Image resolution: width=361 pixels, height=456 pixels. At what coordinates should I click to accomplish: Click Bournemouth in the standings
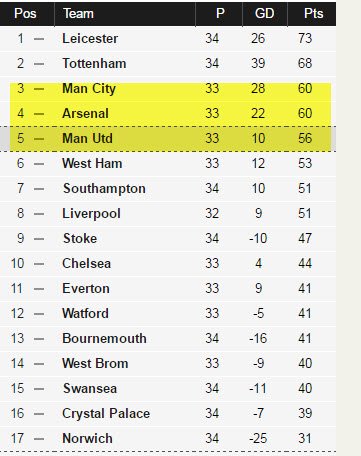104,338
